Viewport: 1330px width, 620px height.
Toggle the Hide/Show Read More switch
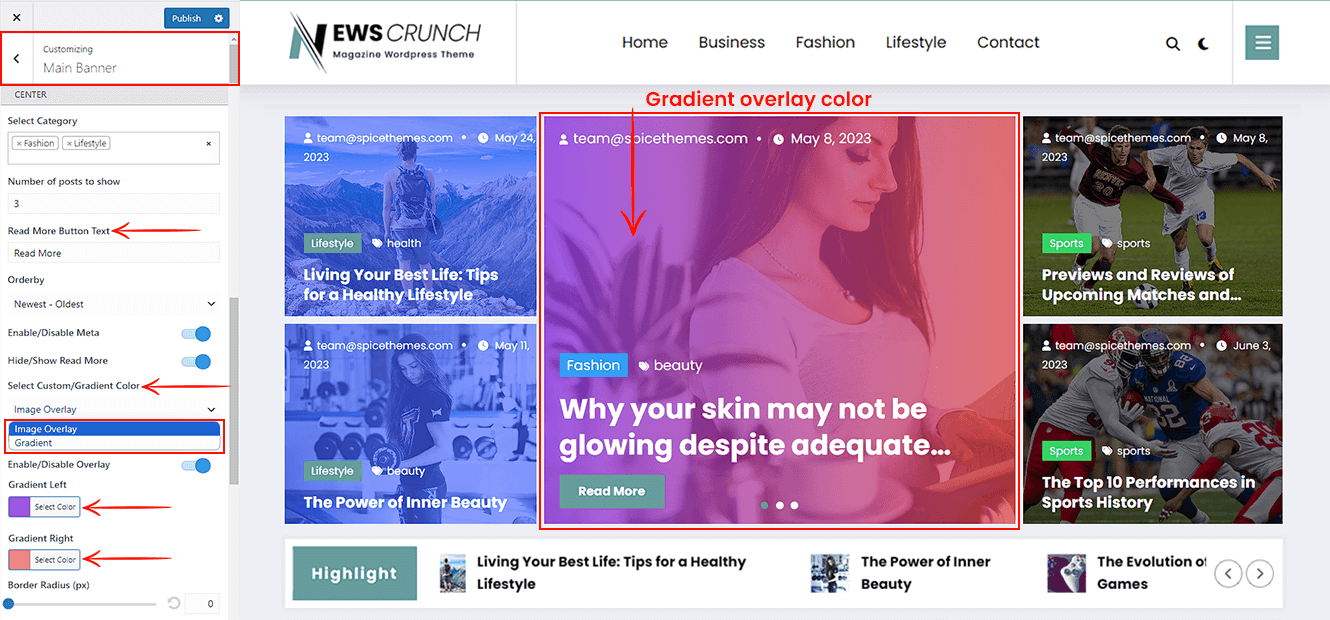click(x=196, y=361)
